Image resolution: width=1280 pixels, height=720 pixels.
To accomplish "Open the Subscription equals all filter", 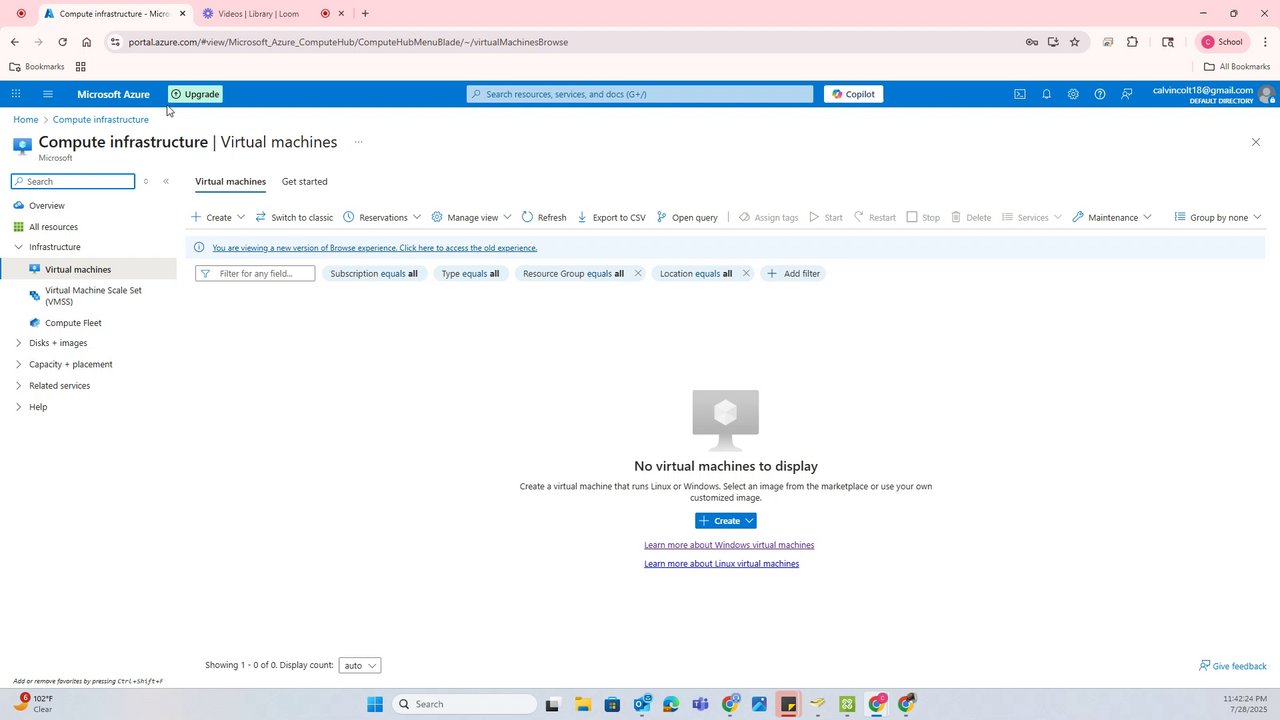I will [x=374, y=273].
